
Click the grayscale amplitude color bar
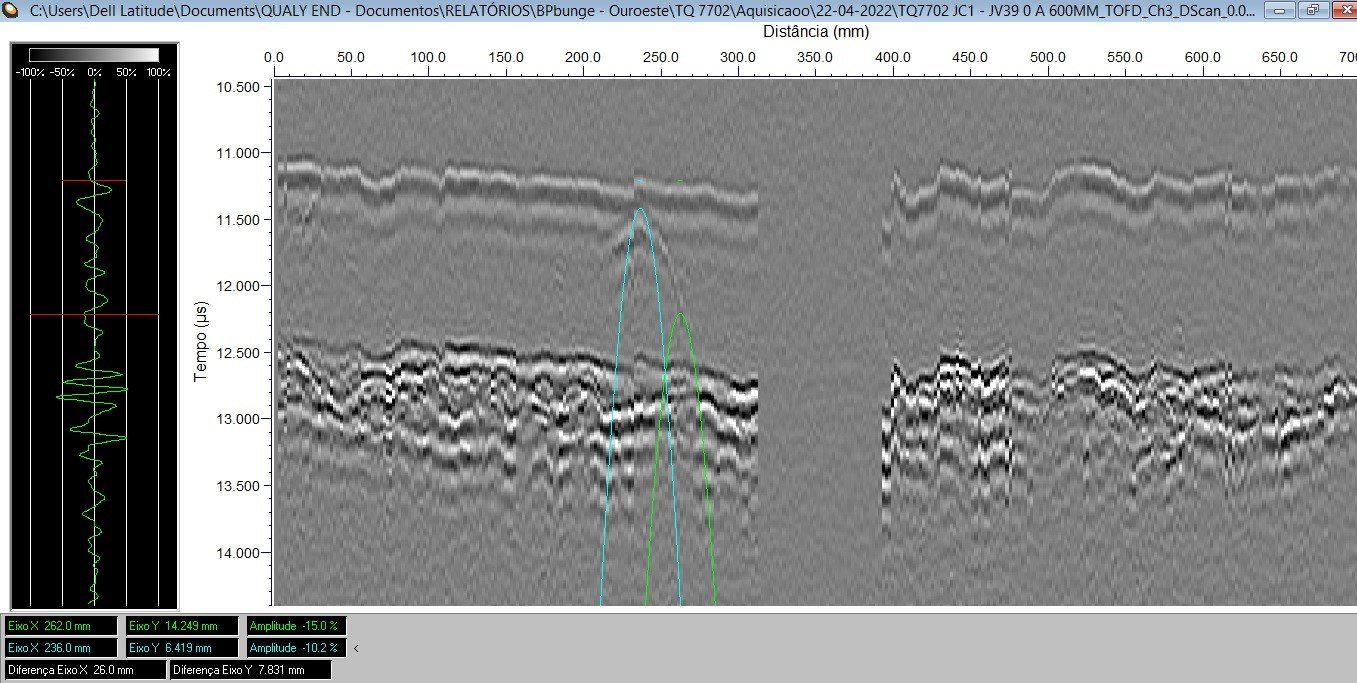(94, 55)
